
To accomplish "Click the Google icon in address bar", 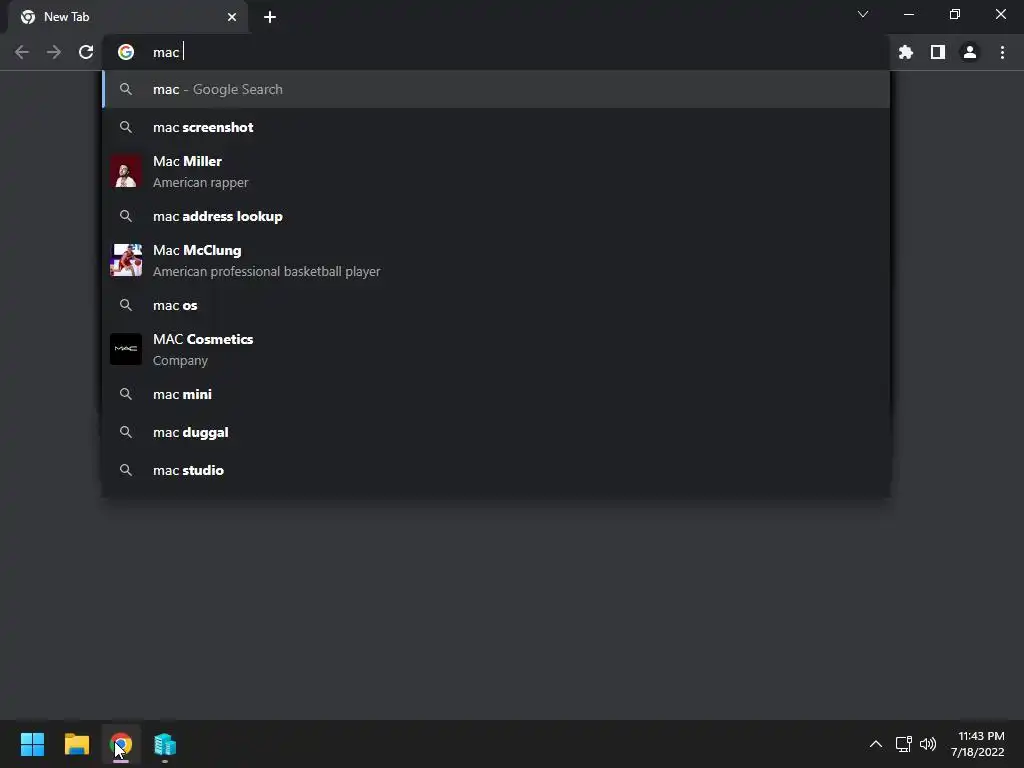I will [126, 52].
